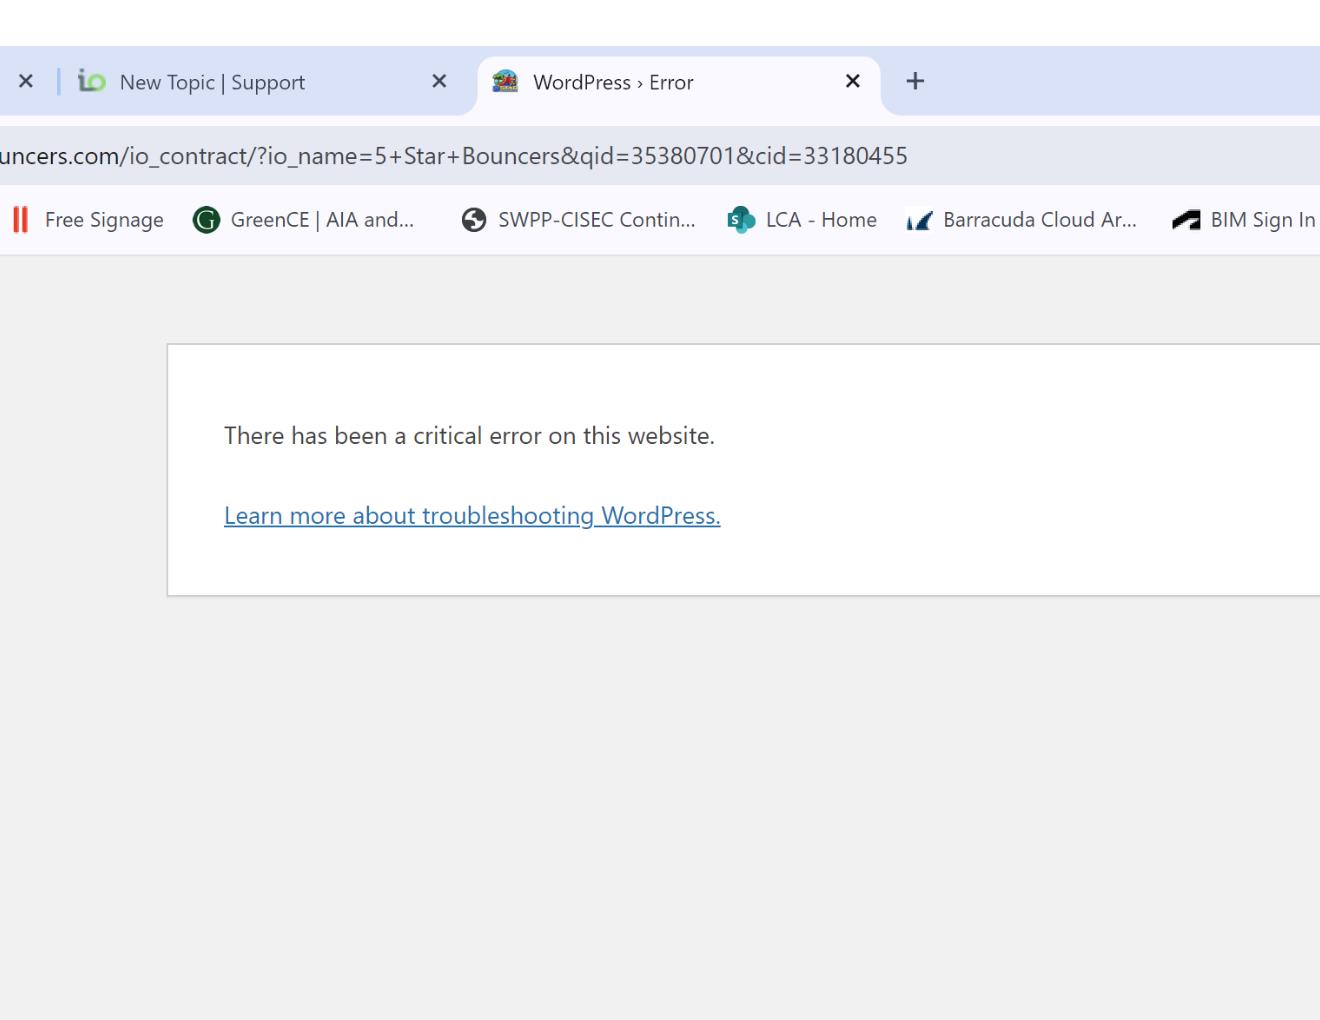Open the Barracuda Cloud Ar... bookmark label
The image size is (1320, 1020).
point(1039,220)
